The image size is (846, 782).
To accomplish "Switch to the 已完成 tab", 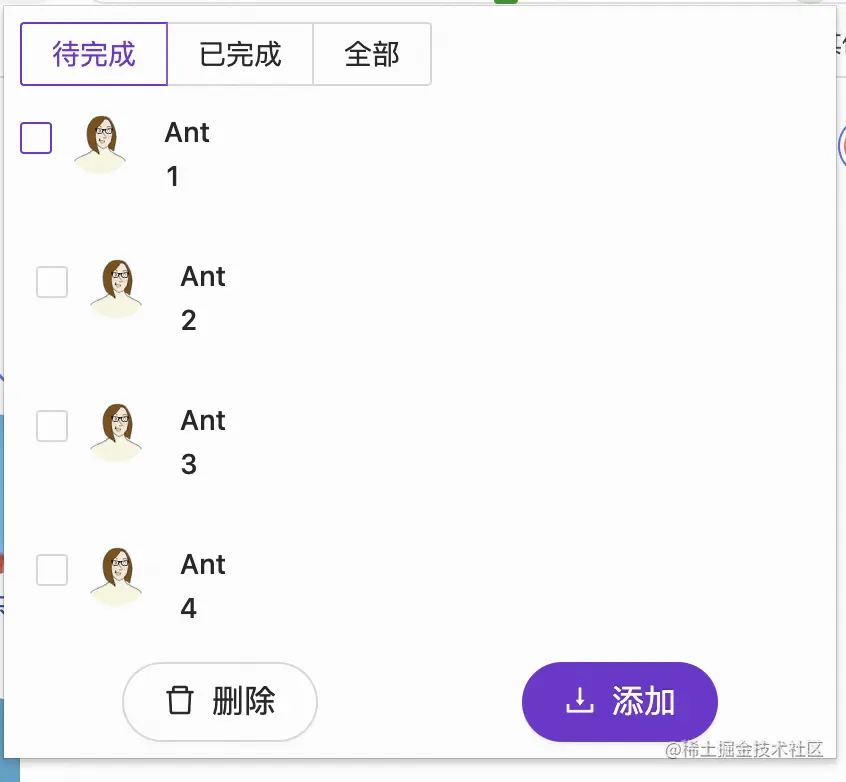I will 240,54.
